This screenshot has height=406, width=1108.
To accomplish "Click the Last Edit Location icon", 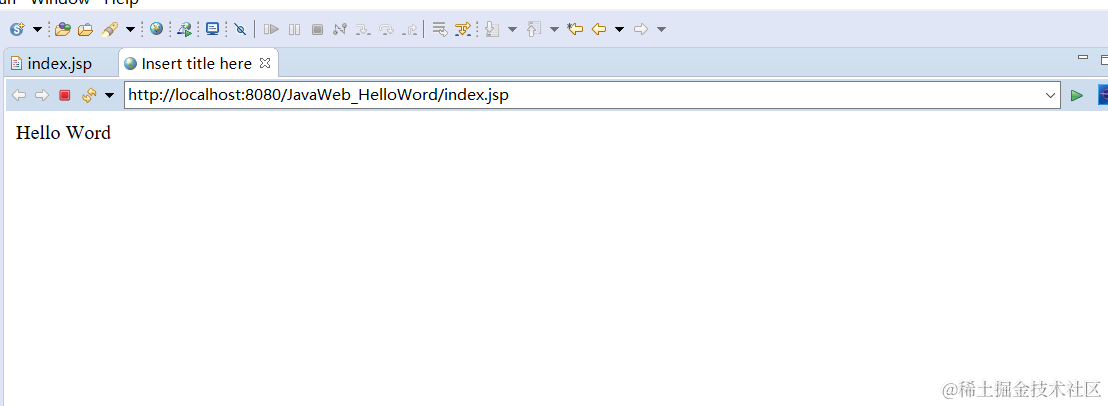I will 575,30.
